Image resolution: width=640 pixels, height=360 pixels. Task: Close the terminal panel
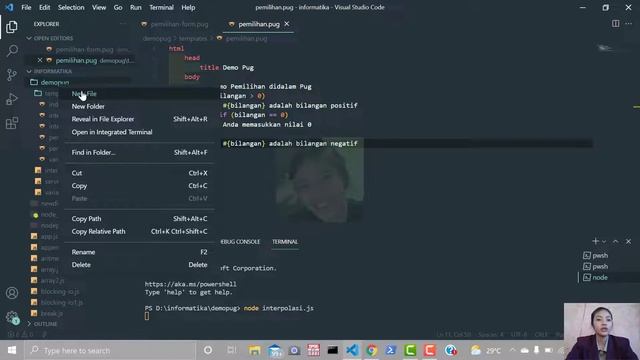(x=628, y=241)
